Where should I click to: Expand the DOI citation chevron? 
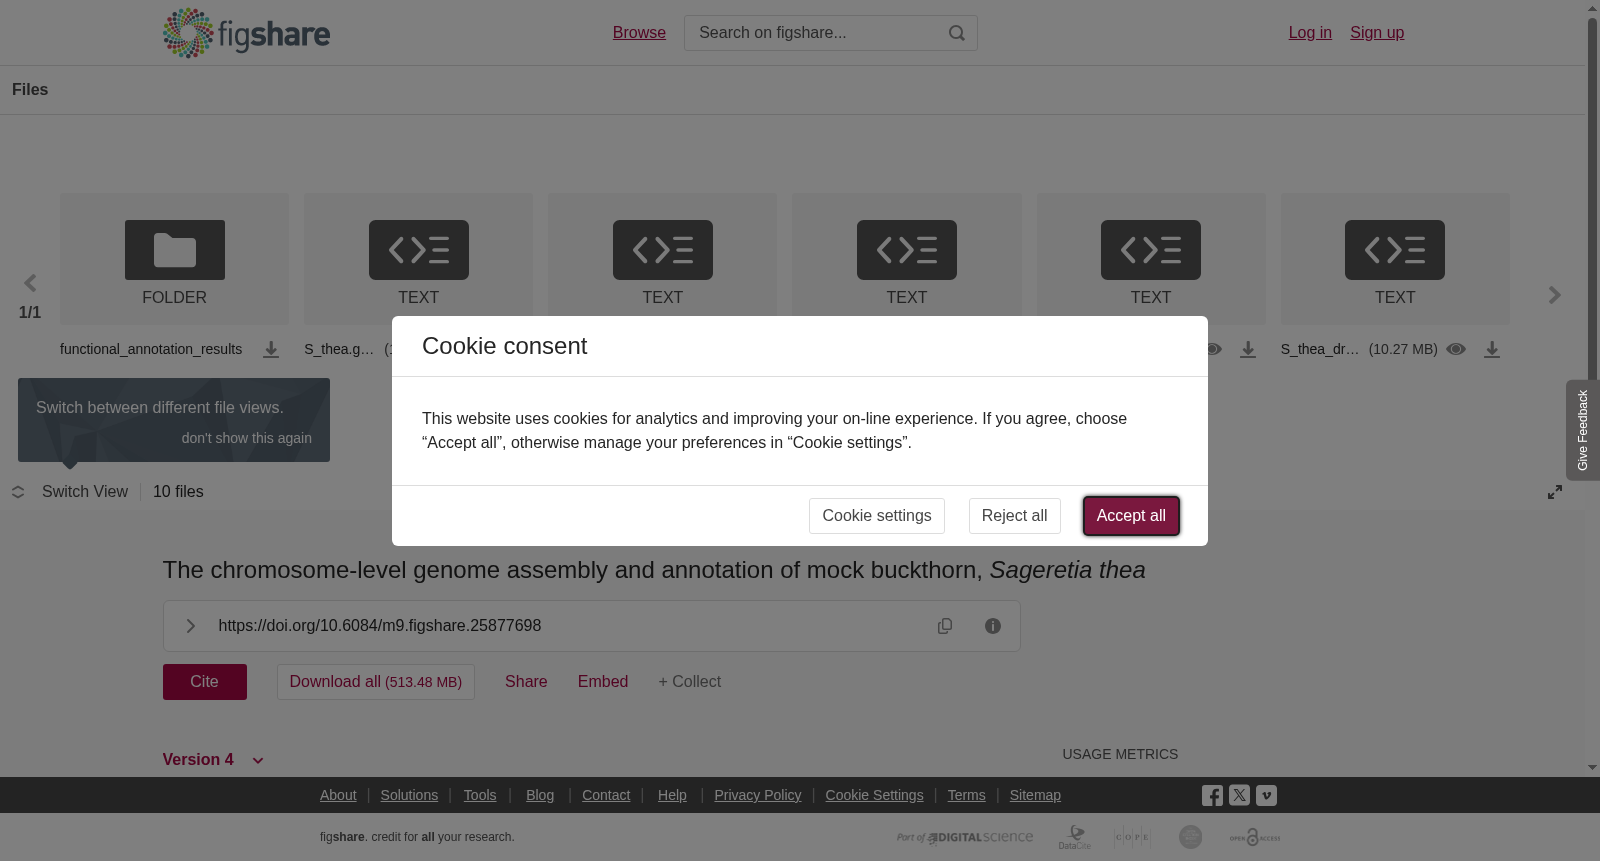[190, 626]
